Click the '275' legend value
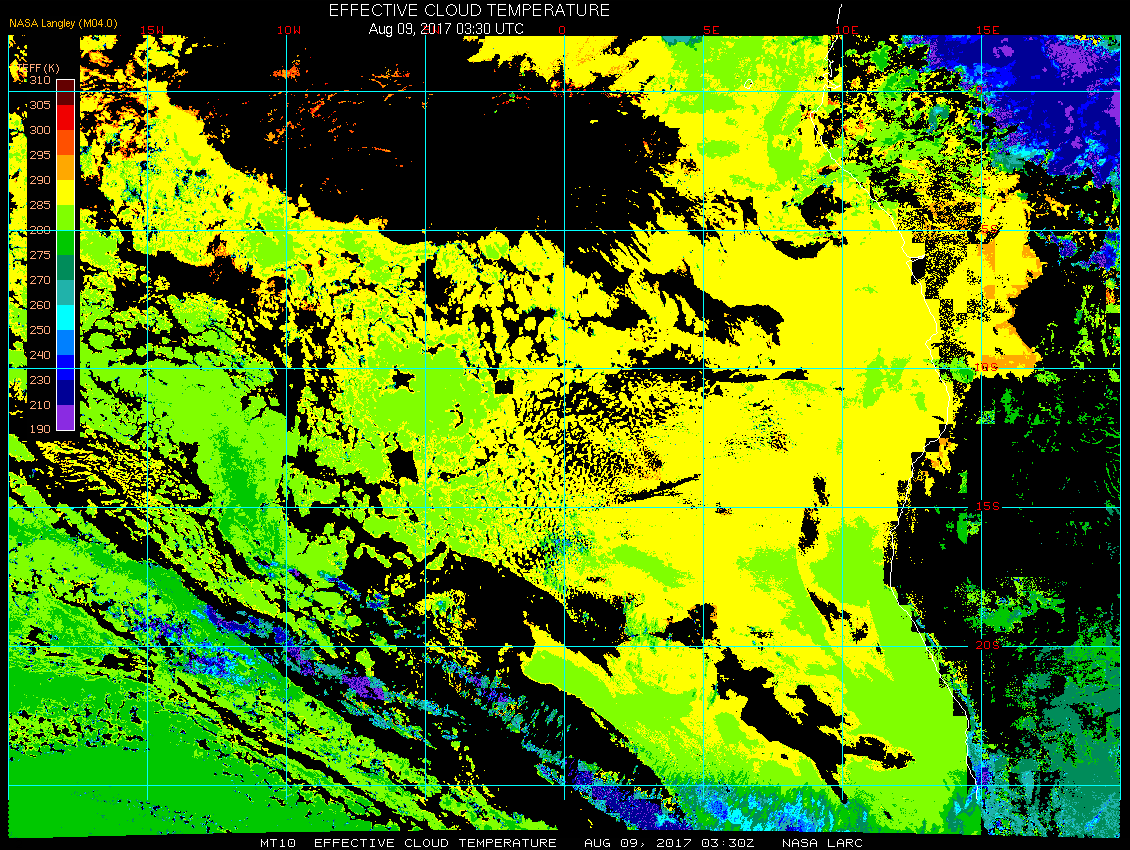1130x850 pixels. [40, 255]
